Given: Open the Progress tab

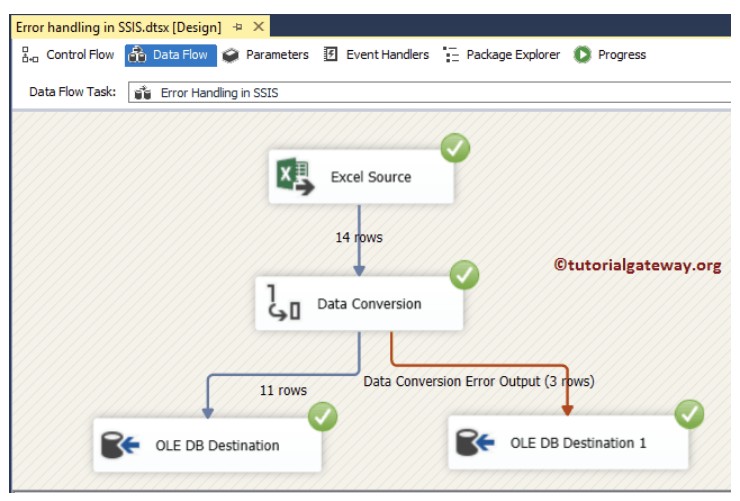Looking at the screenshot, I should coord(610,55).
